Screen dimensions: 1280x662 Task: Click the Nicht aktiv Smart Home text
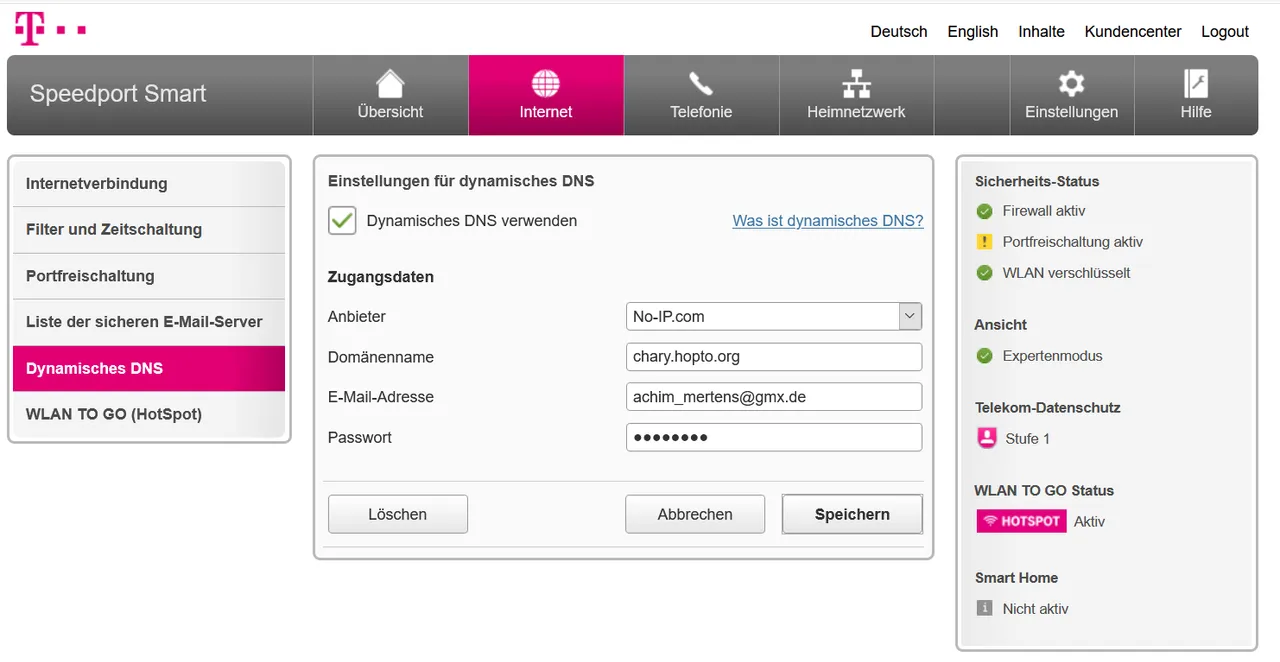point(1036,609)
